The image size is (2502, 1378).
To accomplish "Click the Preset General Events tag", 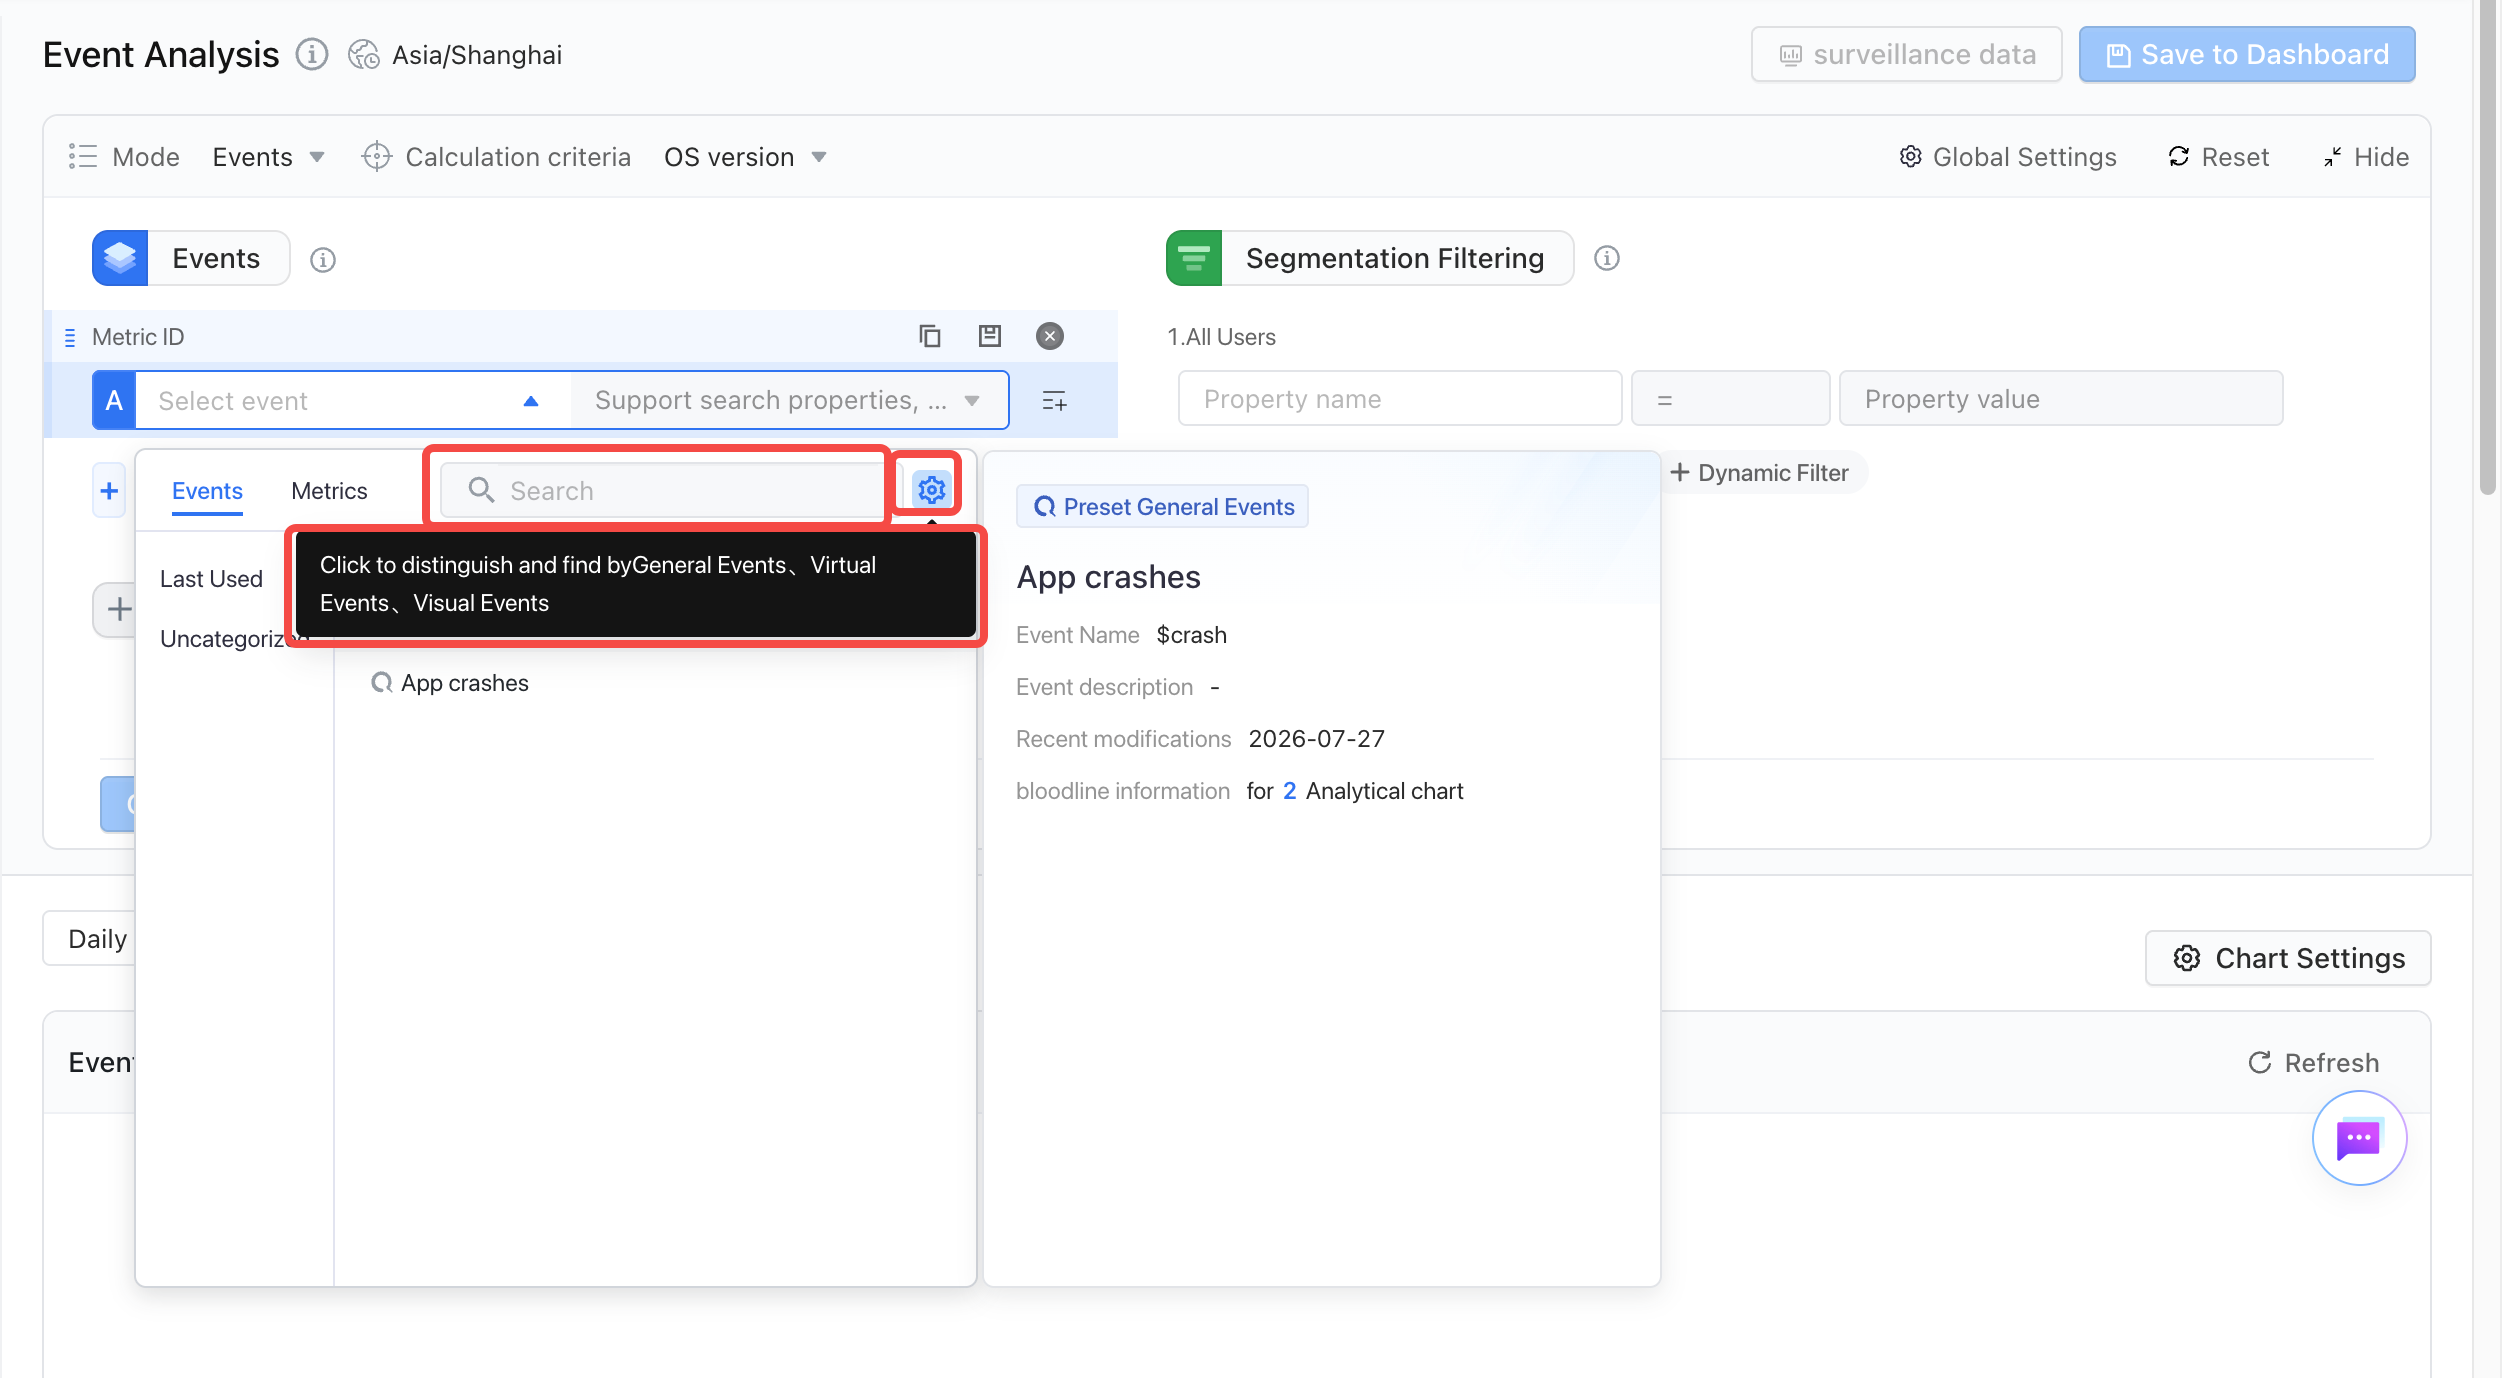I will point(1163,507).
